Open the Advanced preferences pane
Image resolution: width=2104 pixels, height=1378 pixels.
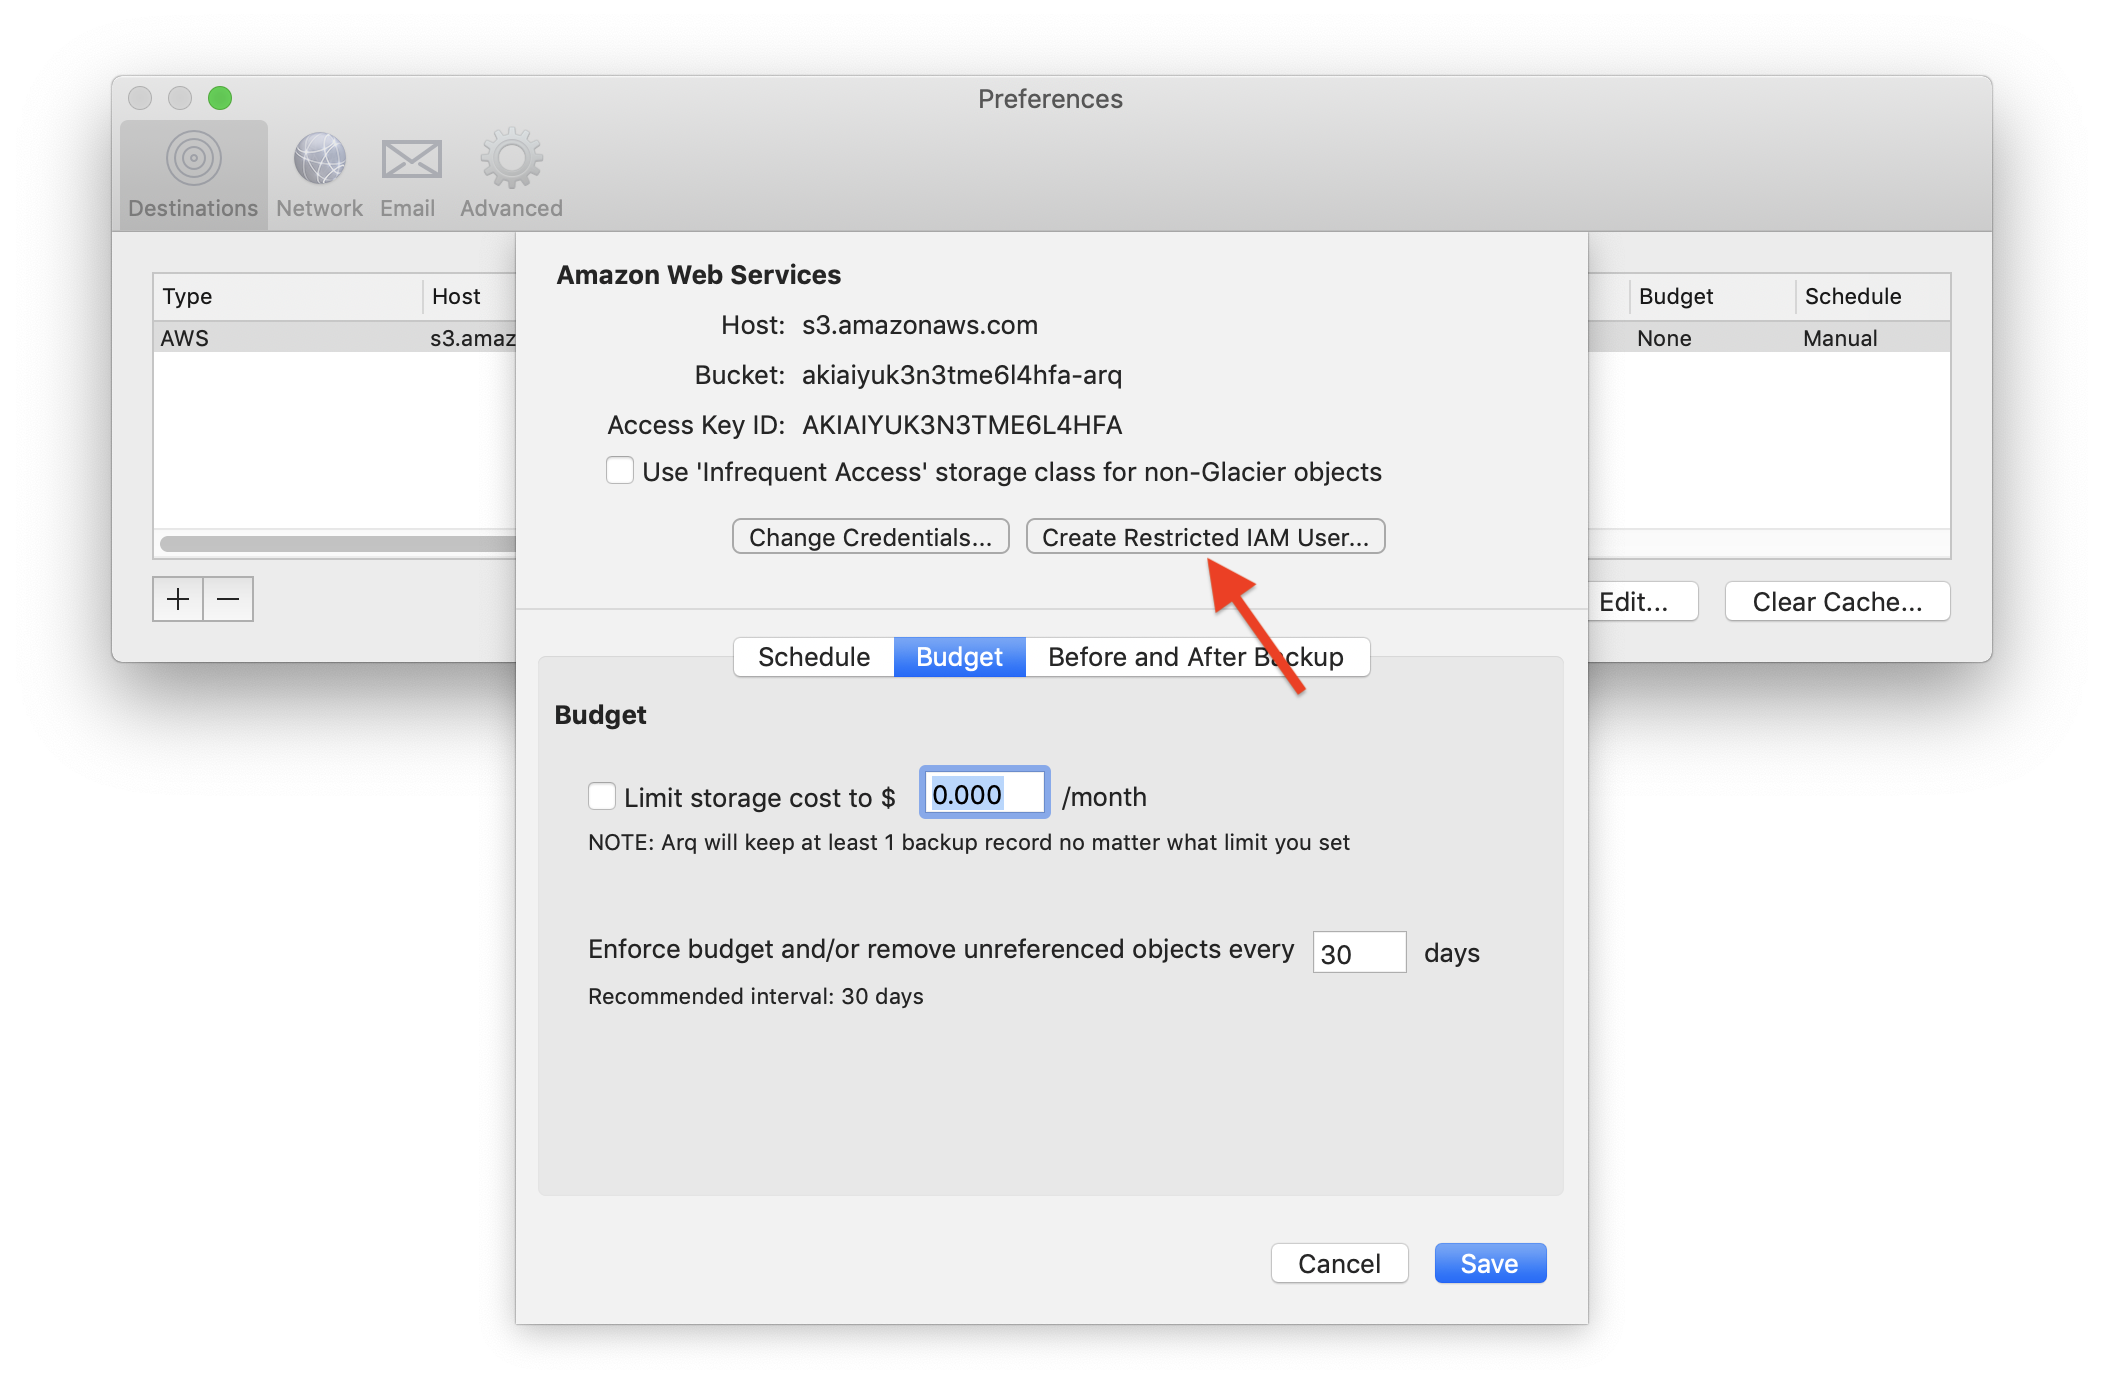click(511, 175)
